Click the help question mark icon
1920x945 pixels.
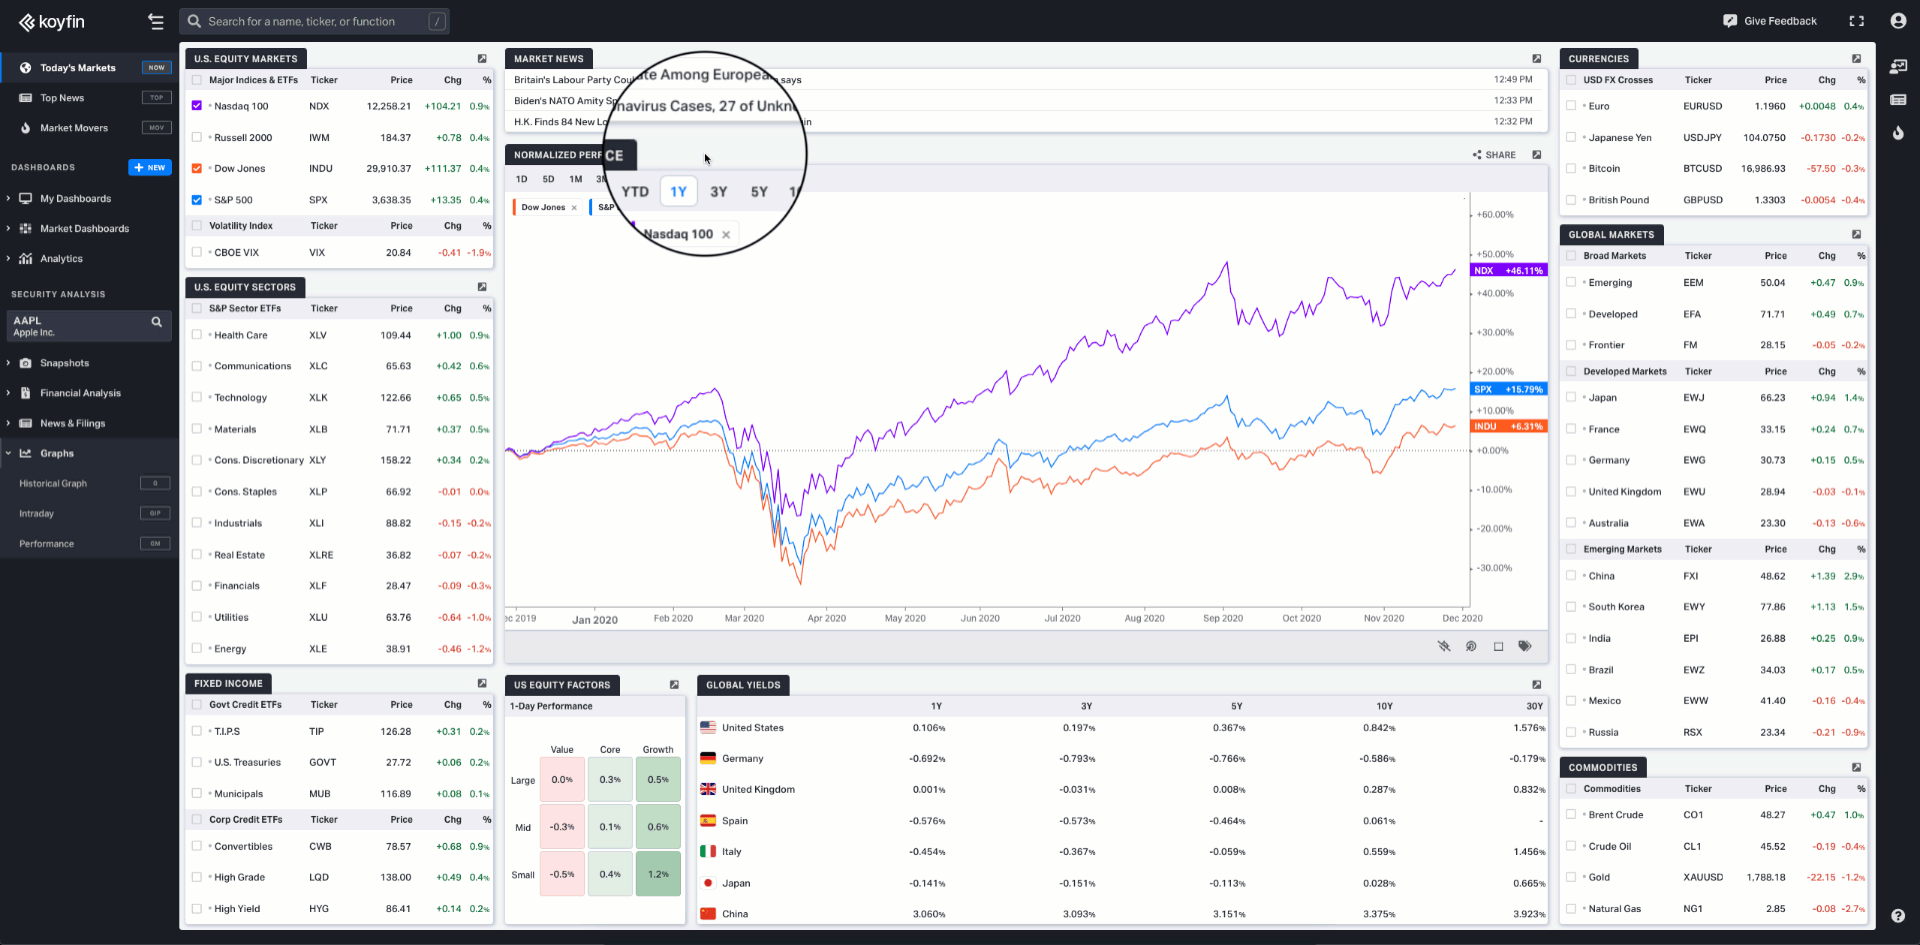coord(1898,915)
